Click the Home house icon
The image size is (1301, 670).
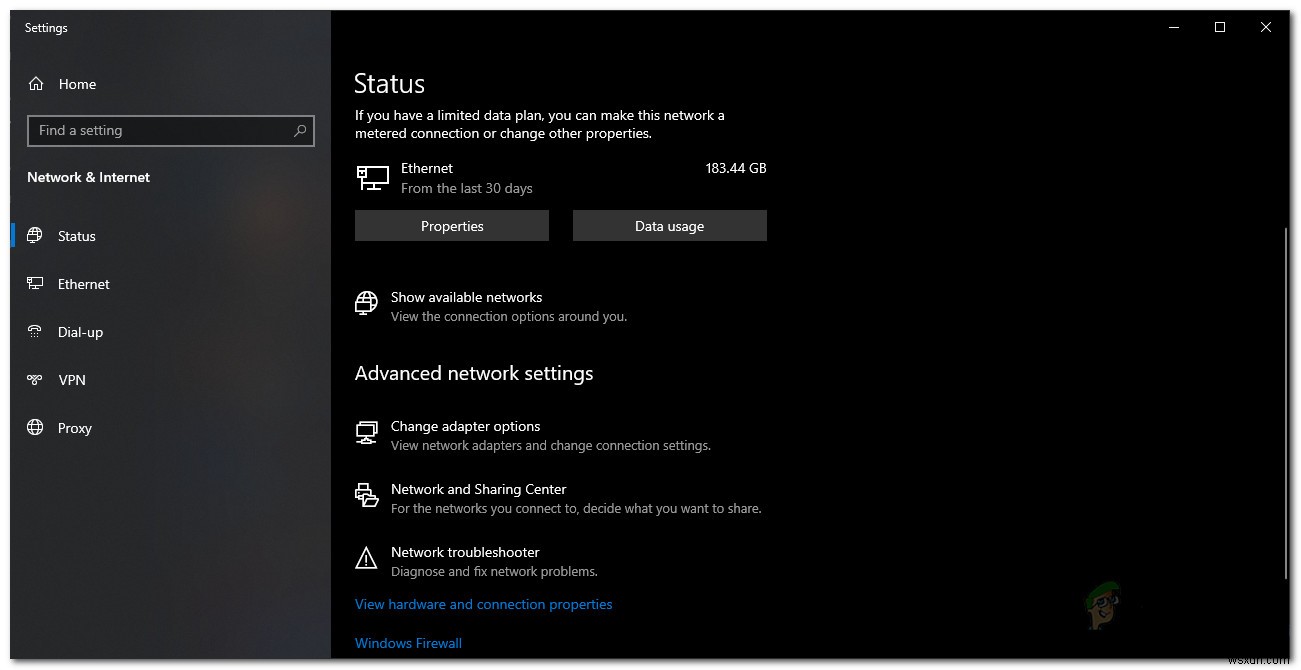click(x=37, y=84)
